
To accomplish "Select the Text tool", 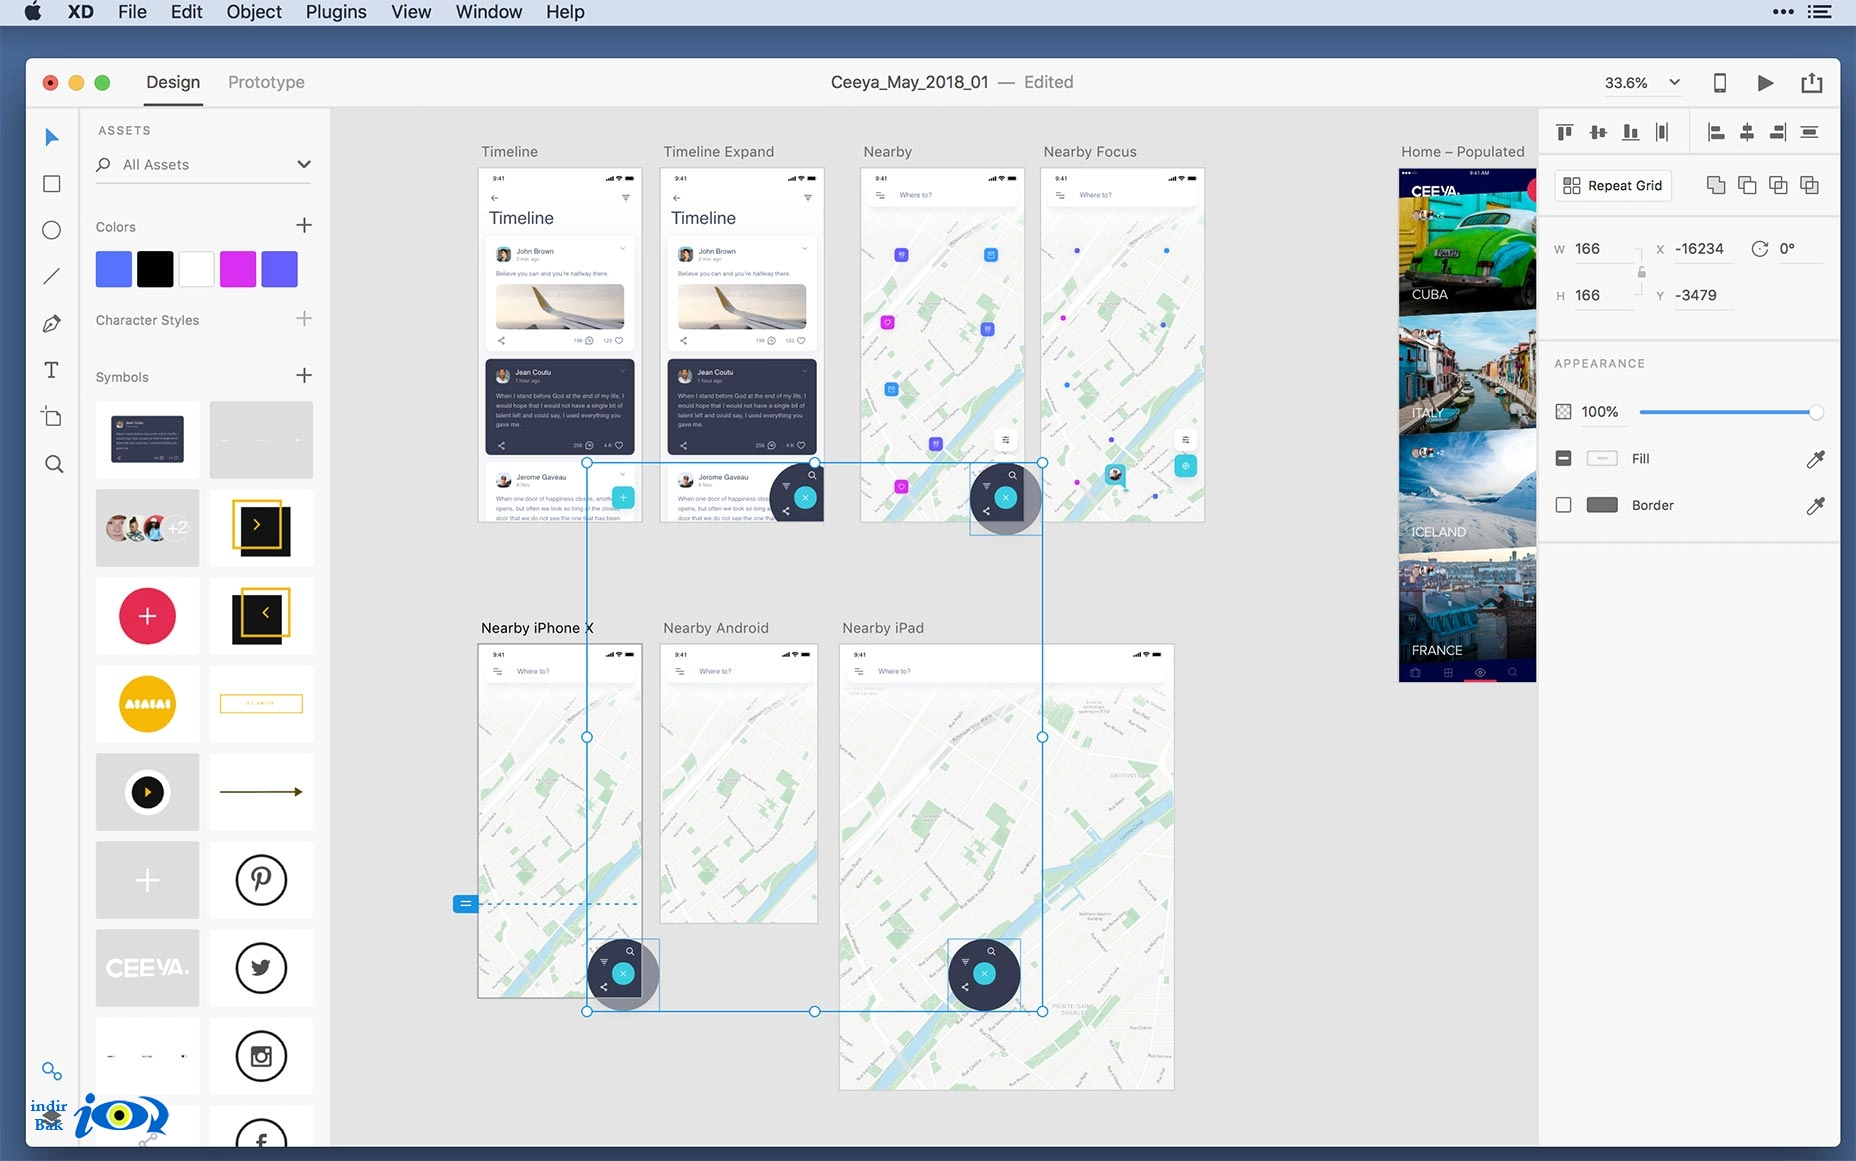I will (x=52, y=370).
